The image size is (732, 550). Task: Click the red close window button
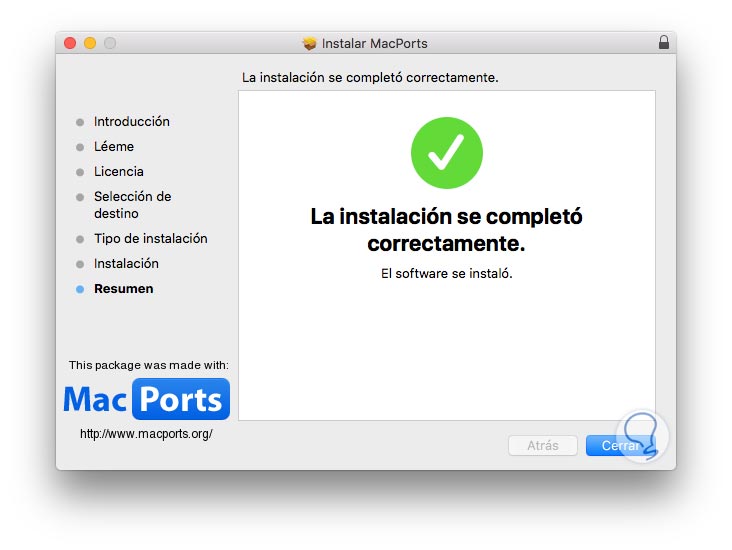tap(70, 43)
